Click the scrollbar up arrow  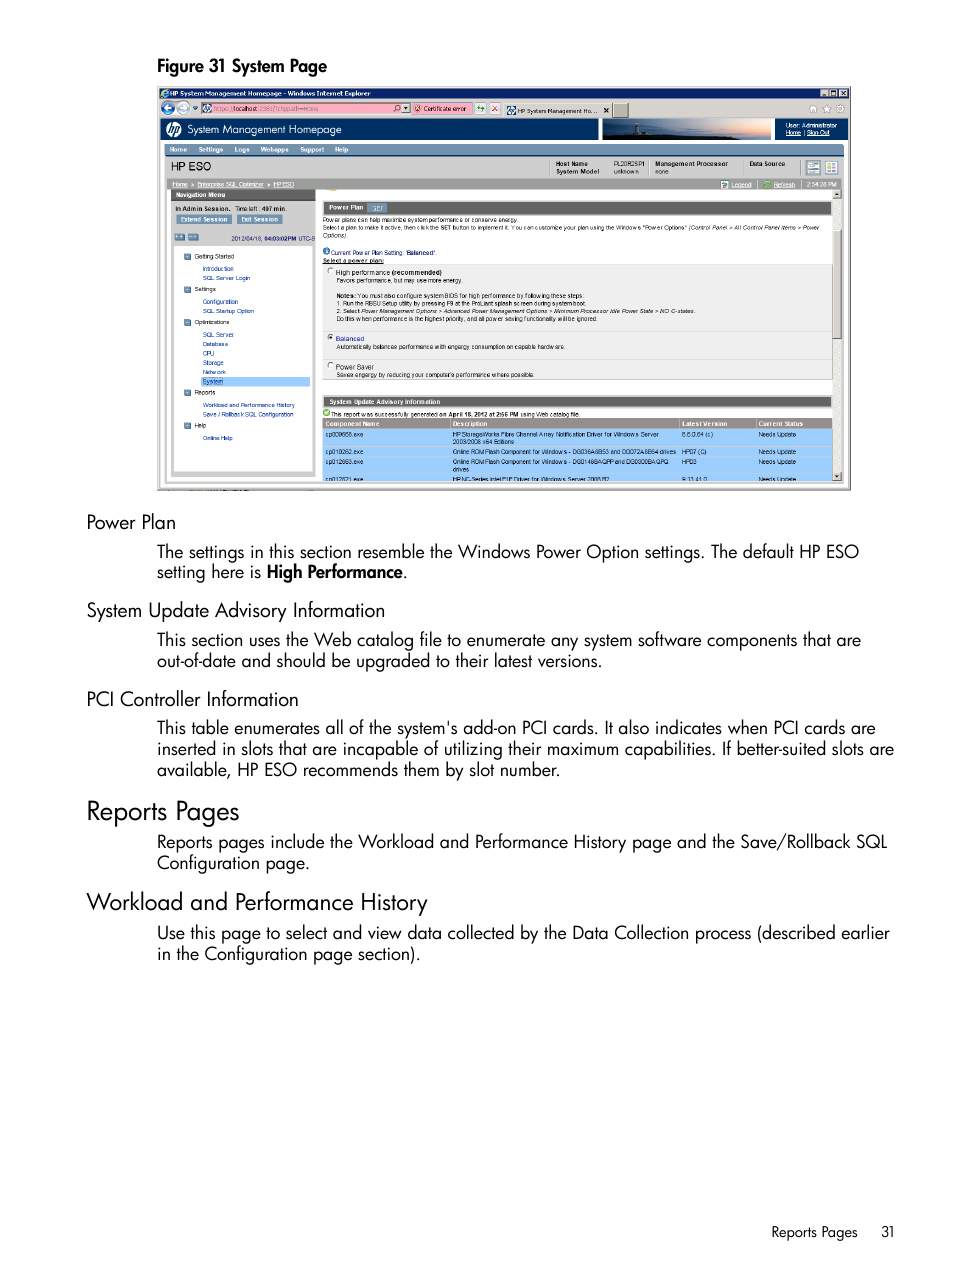click(x=837, y=195)
